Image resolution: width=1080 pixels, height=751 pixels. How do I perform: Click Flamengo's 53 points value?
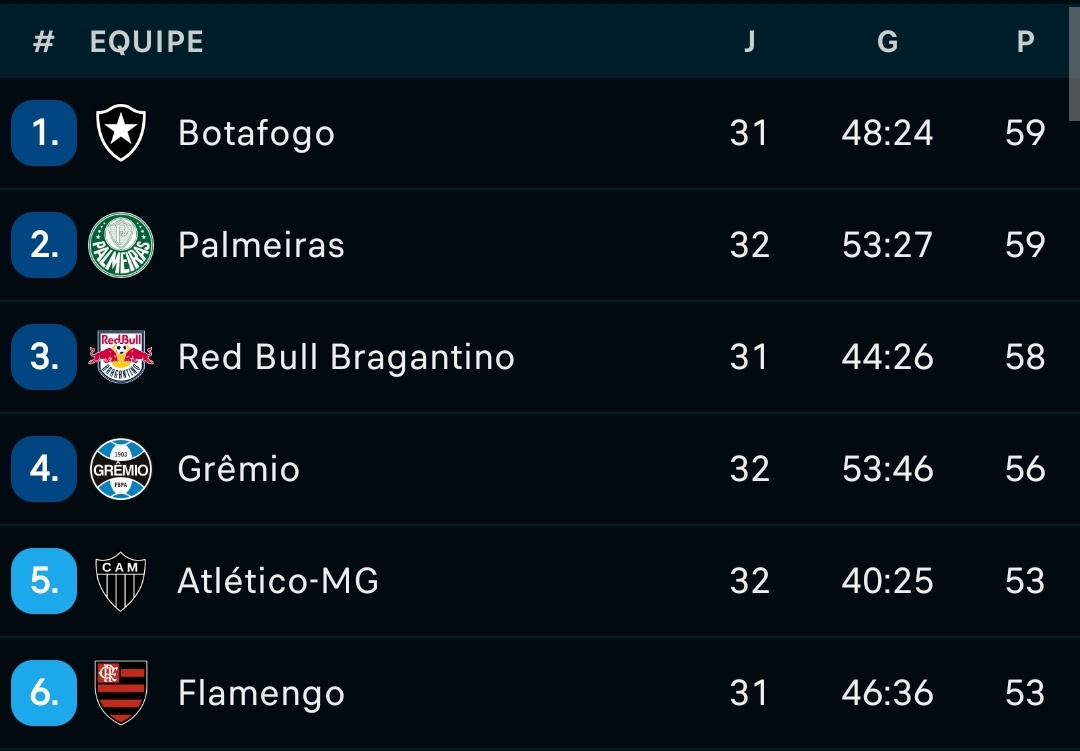pyautogui.click(x=1025, y=693)
